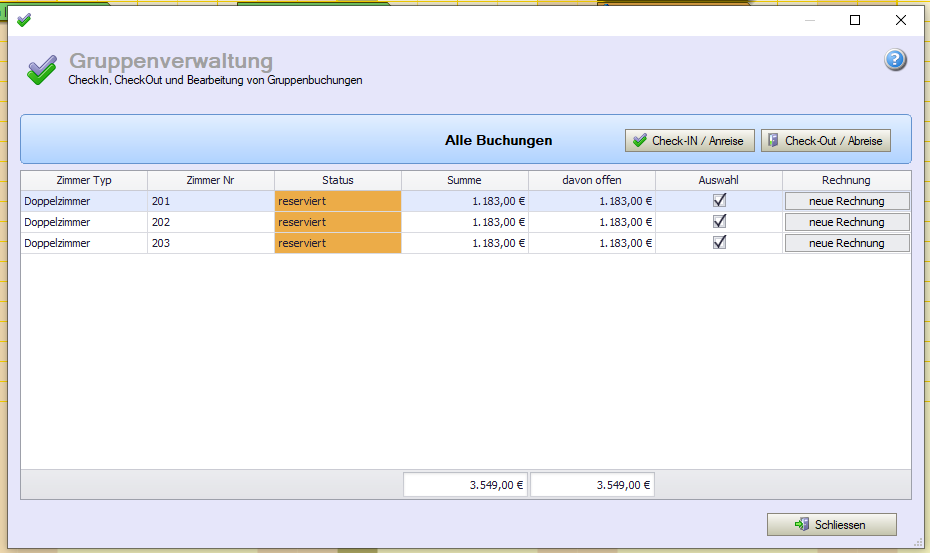Click the app icon in the title bar
This screenshot has height=553, width=930.
pos(24,20)
